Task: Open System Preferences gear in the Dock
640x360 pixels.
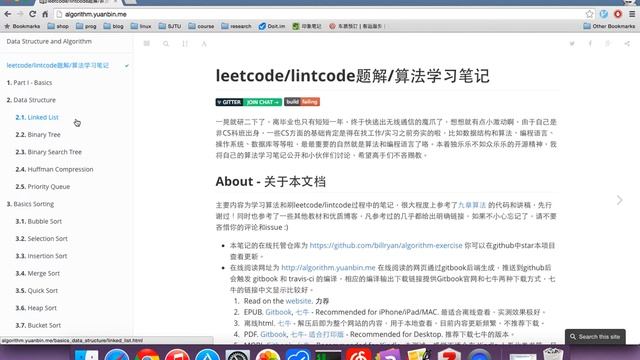Action: 238,355
